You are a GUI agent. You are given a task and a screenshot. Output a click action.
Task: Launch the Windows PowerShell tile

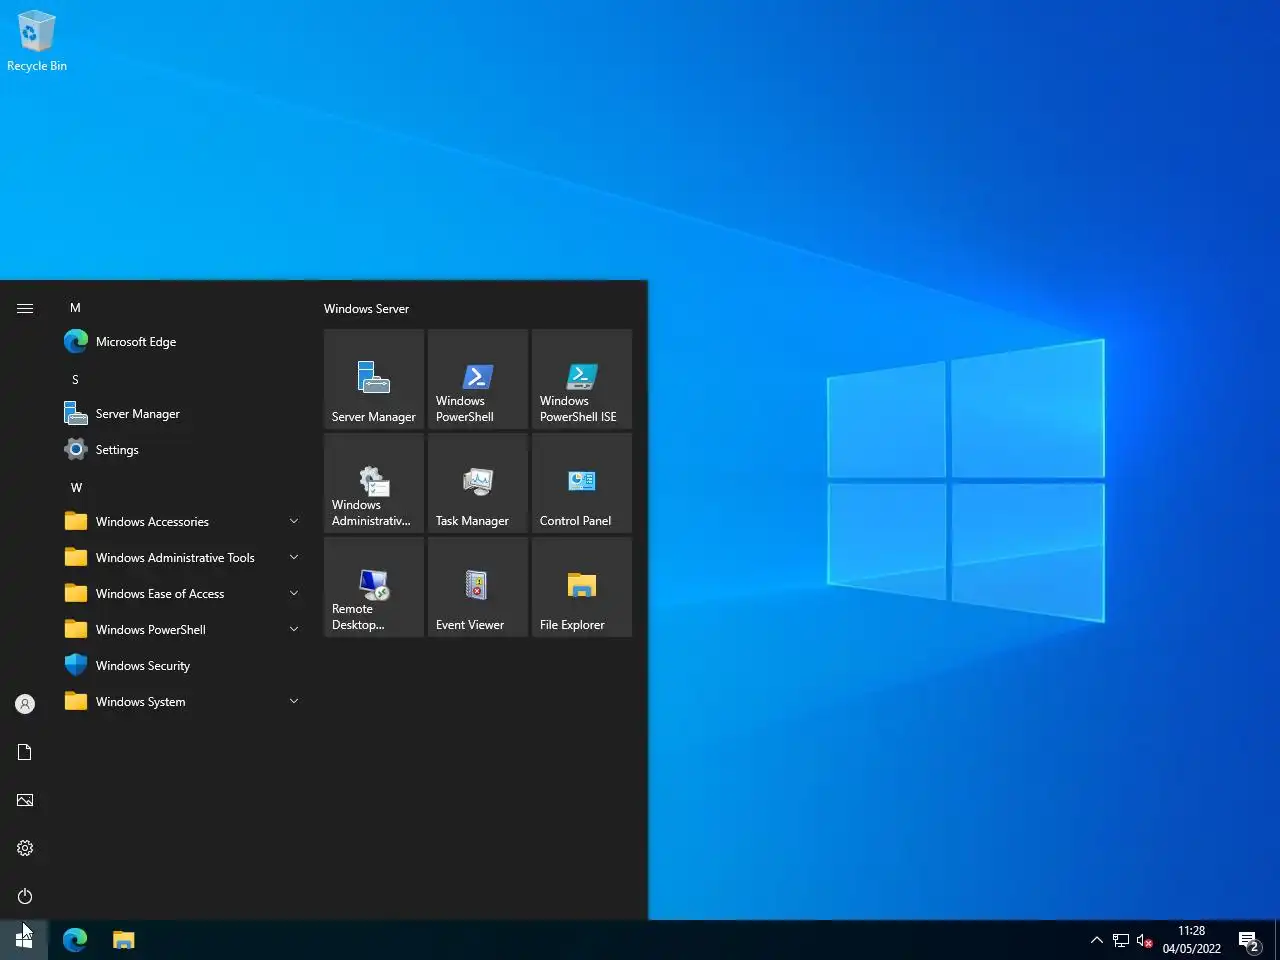[x=478, y=379]
